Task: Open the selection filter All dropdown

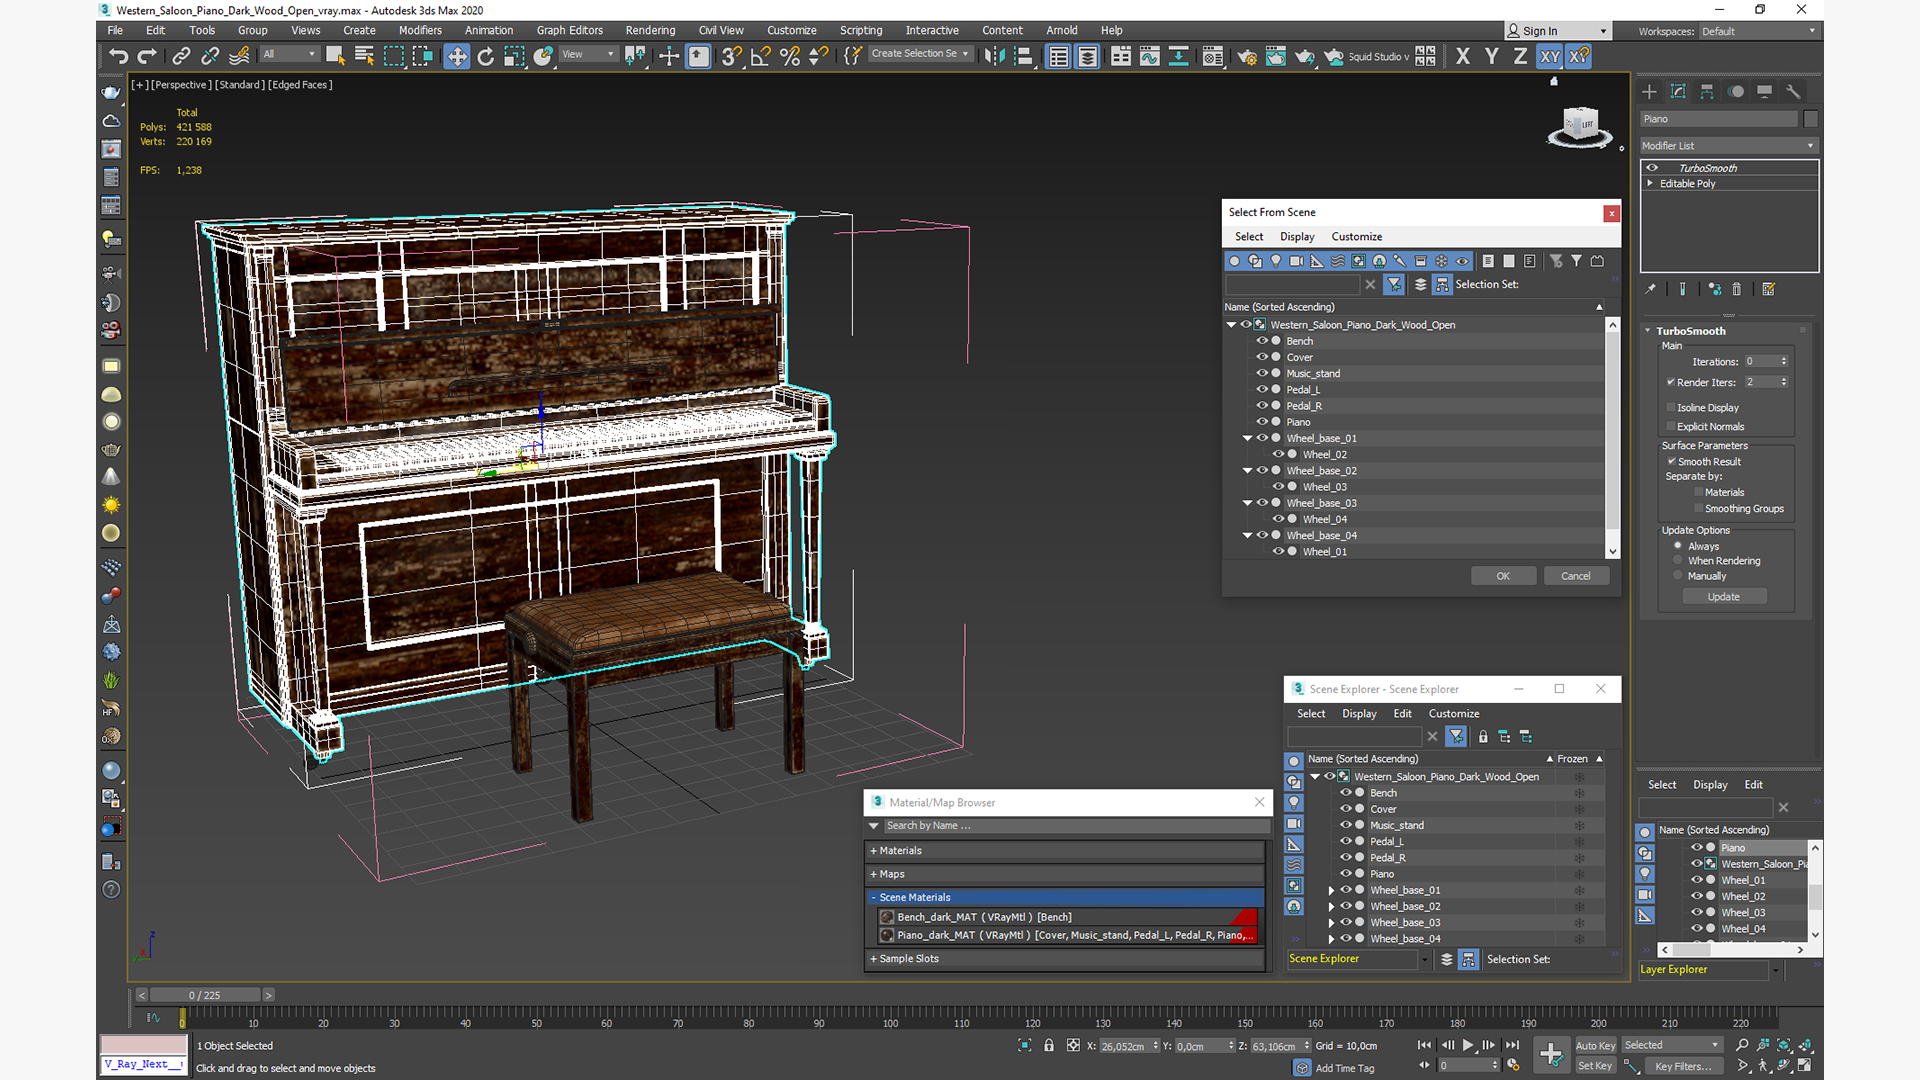Action: (289, 54)
